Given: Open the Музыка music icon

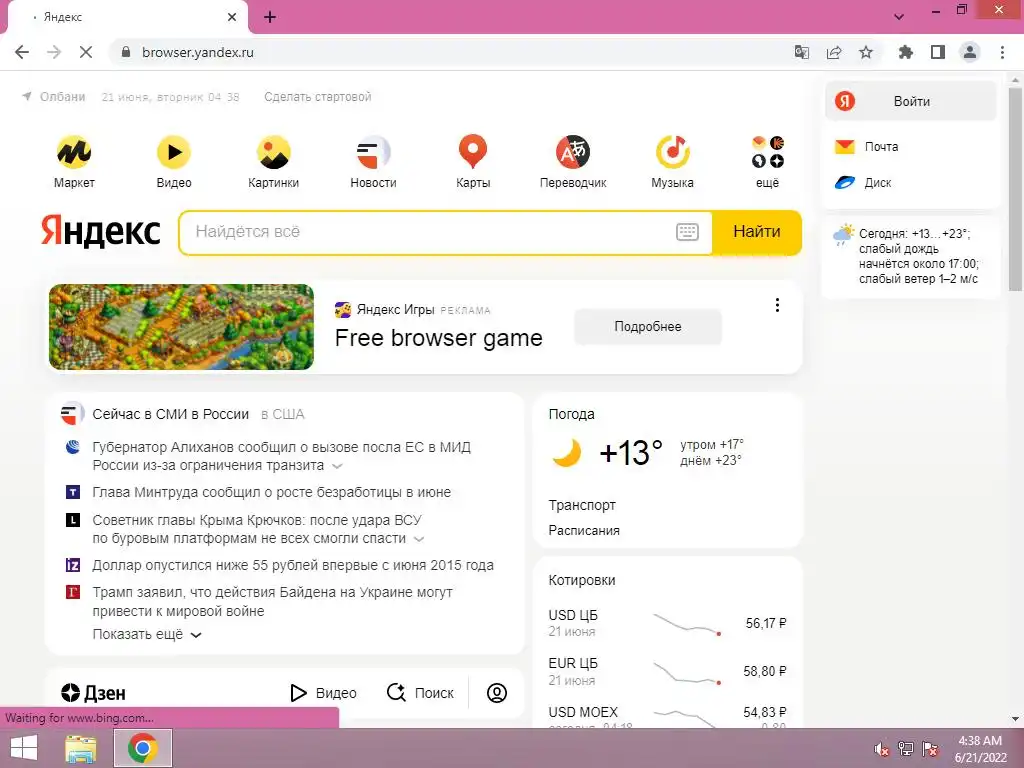Looking at the screenshot, I should pyautogui.click(x=673, y=152).
